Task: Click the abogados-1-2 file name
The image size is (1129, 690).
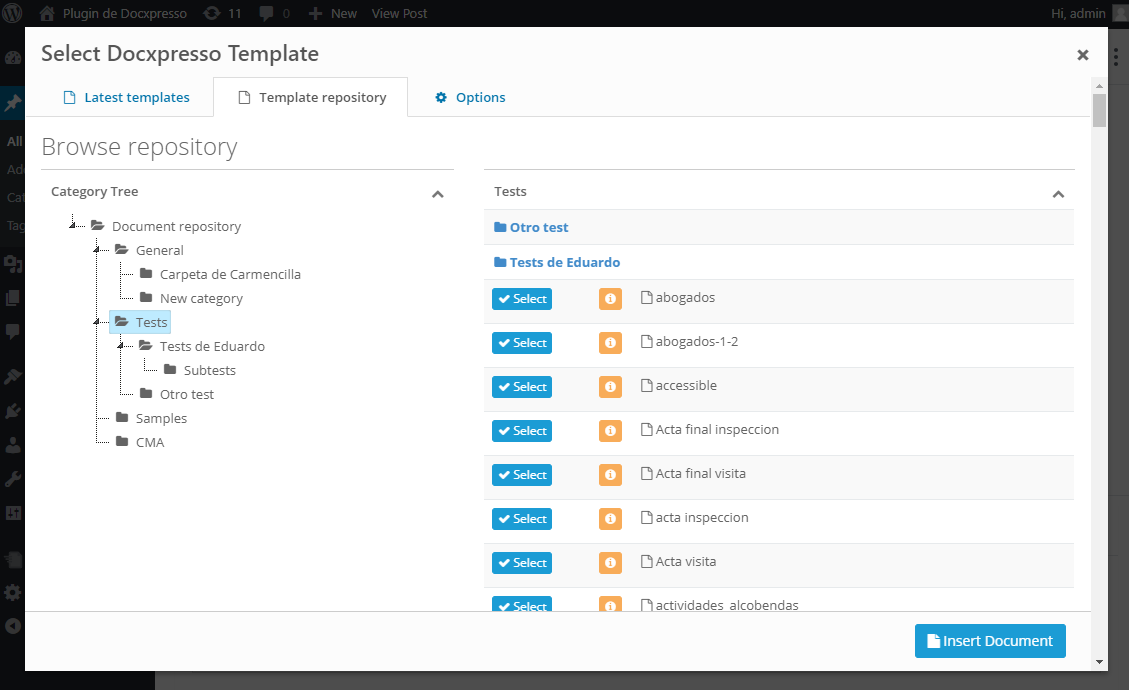Action: click(x=696, y=341)
